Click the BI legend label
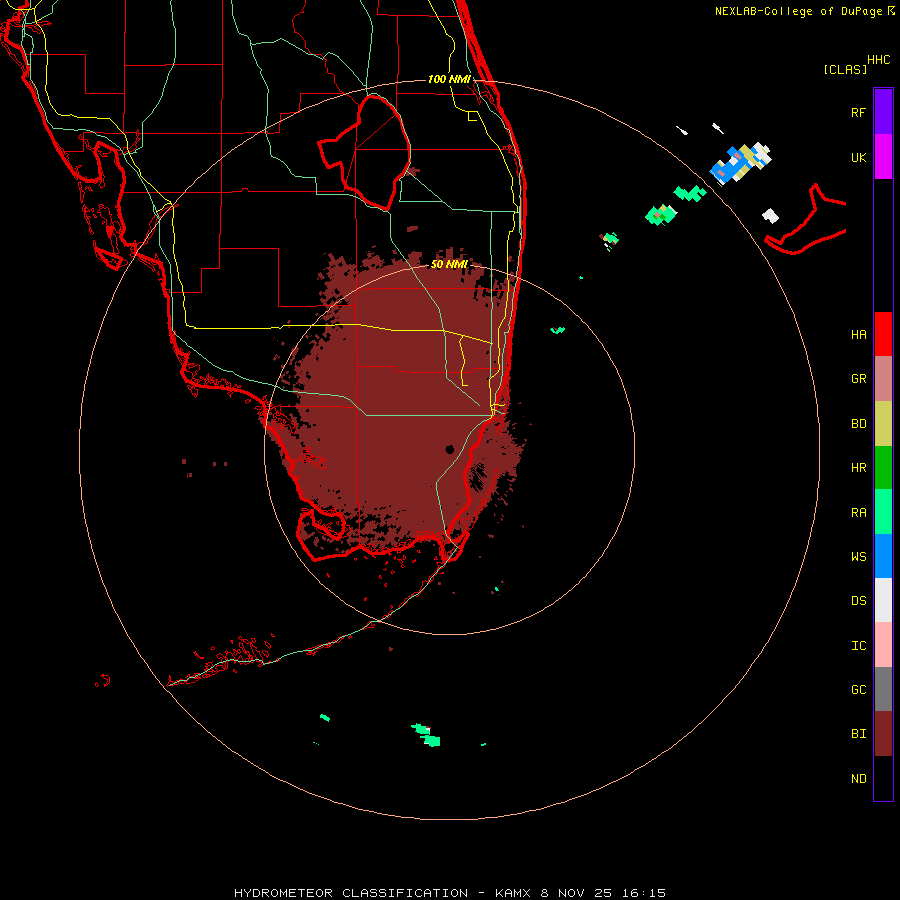This screenshot has height=900, width=900. pos(858,734)
